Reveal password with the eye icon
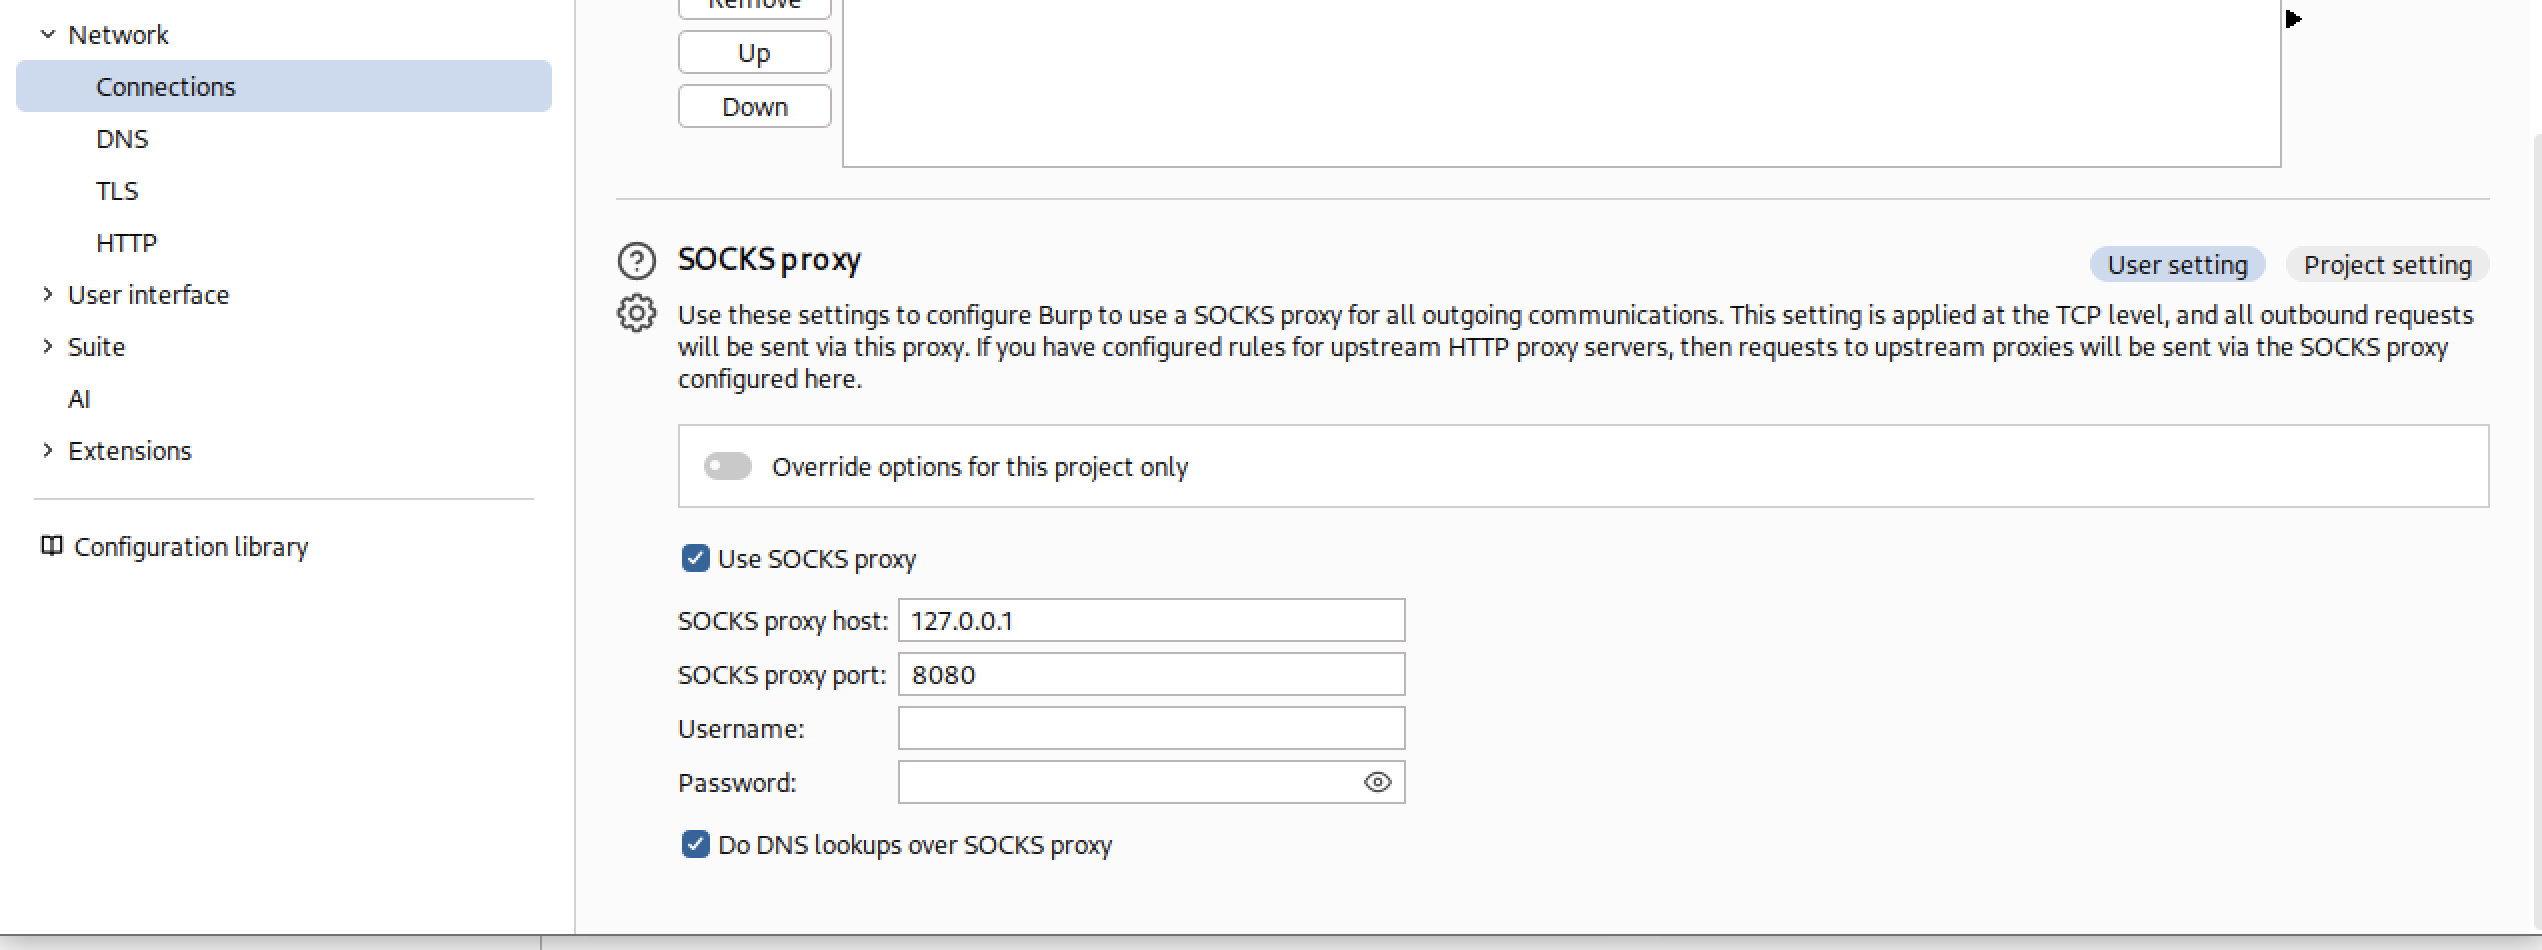Screen dimensions: 2542x950 pyautogui.click(x=1377, y=782)
